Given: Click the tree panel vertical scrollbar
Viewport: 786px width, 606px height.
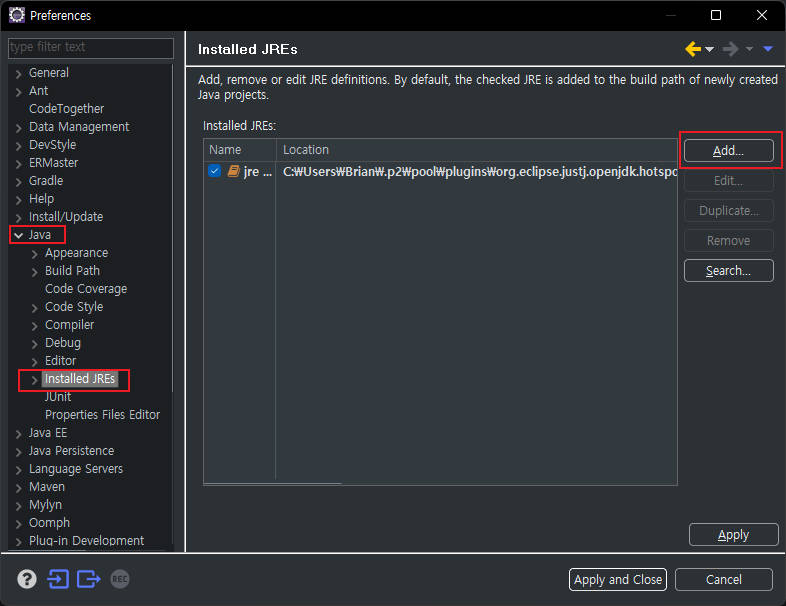Looking at the screenshot, I should tap(173, 228).
